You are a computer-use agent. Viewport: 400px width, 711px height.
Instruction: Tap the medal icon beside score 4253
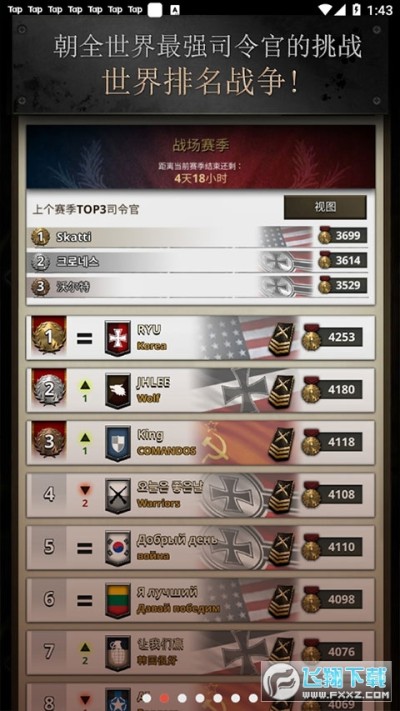(x=311, y=338)
